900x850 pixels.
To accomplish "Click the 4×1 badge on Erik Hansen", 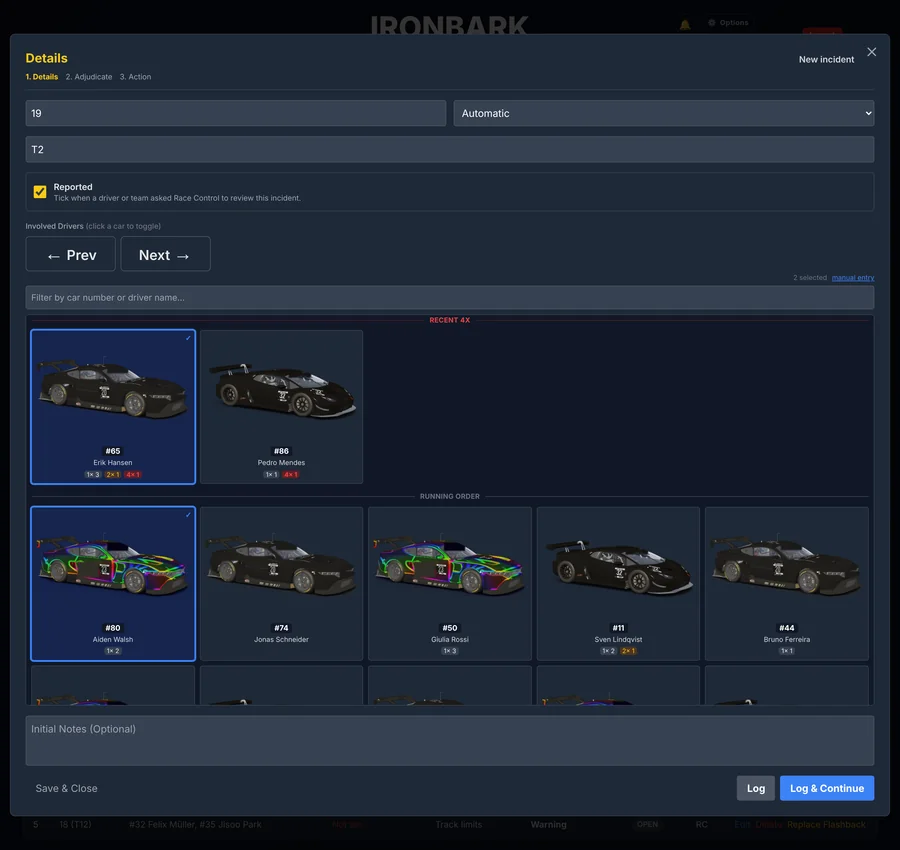I will point(133,475).
